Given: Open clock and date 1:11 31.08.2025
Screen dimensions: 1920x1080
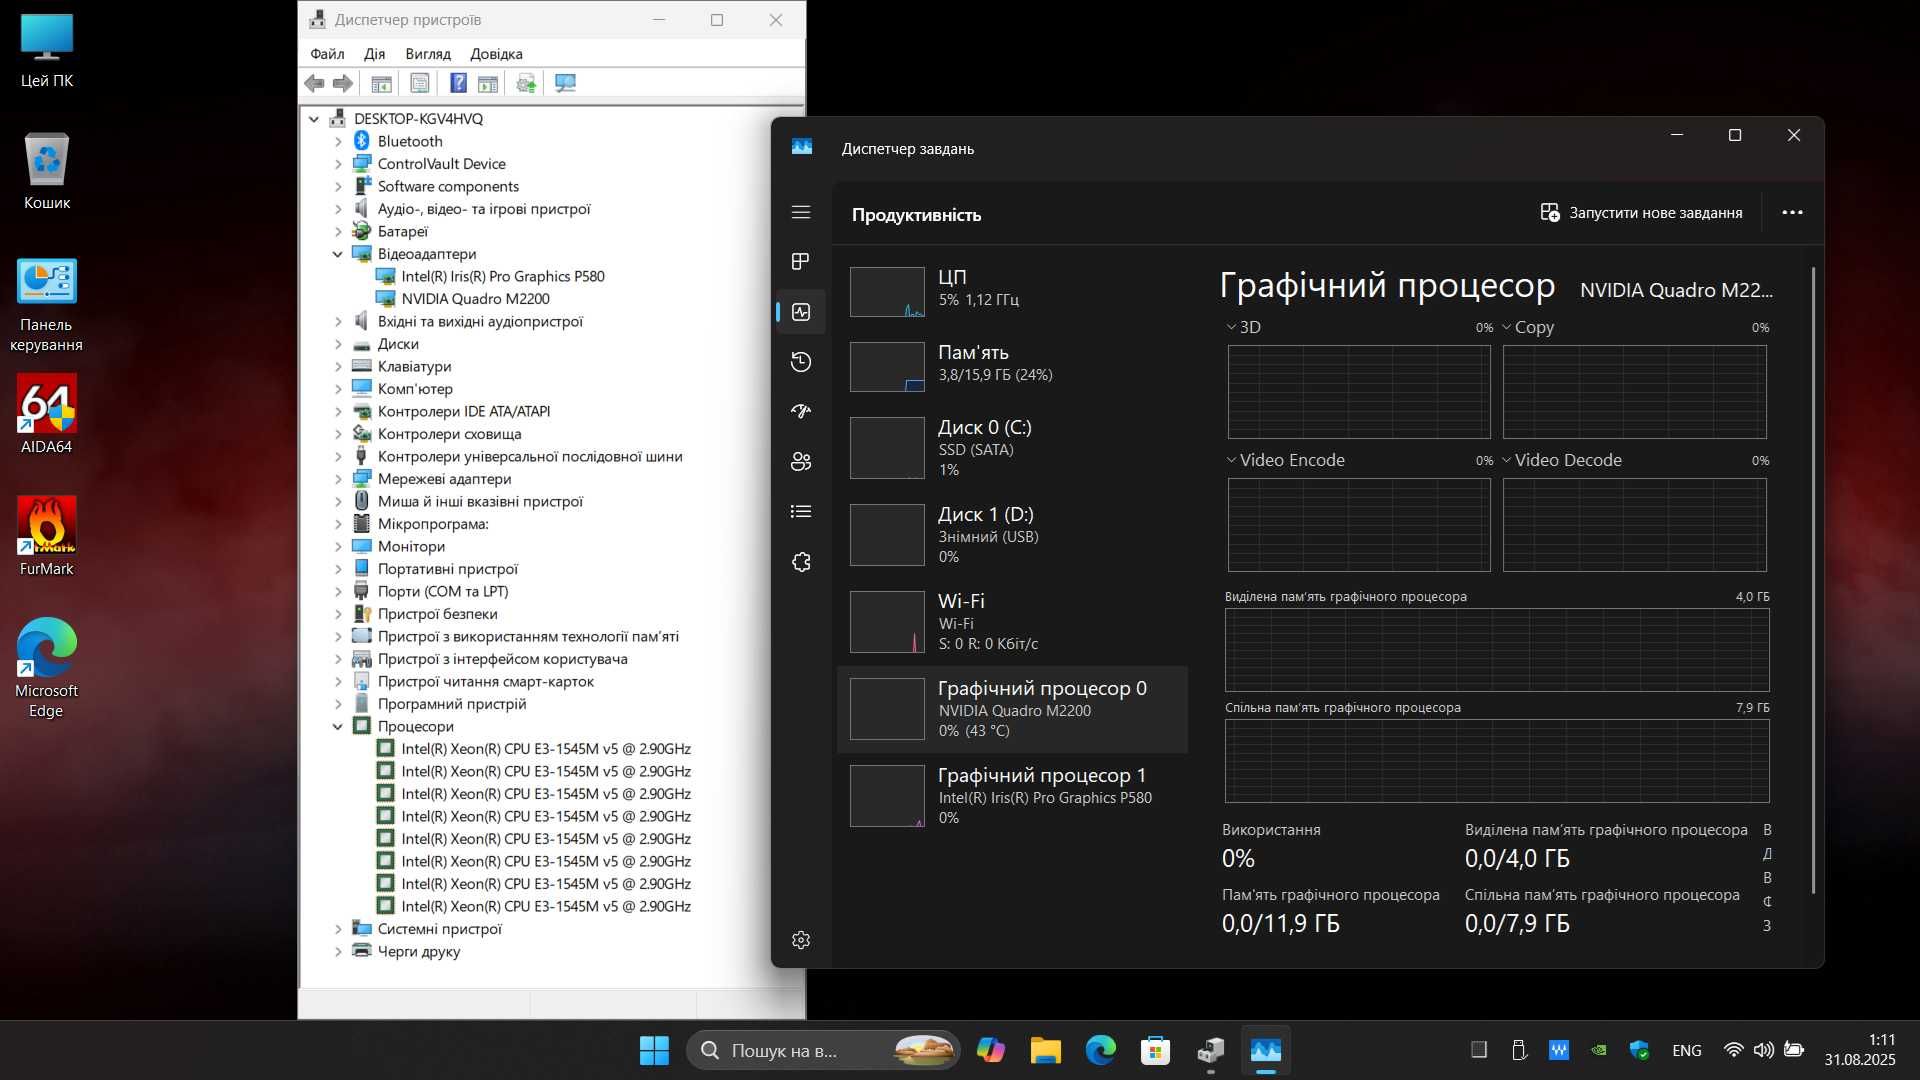Looking at the screenshot, I should (x=1860, y=1050).
